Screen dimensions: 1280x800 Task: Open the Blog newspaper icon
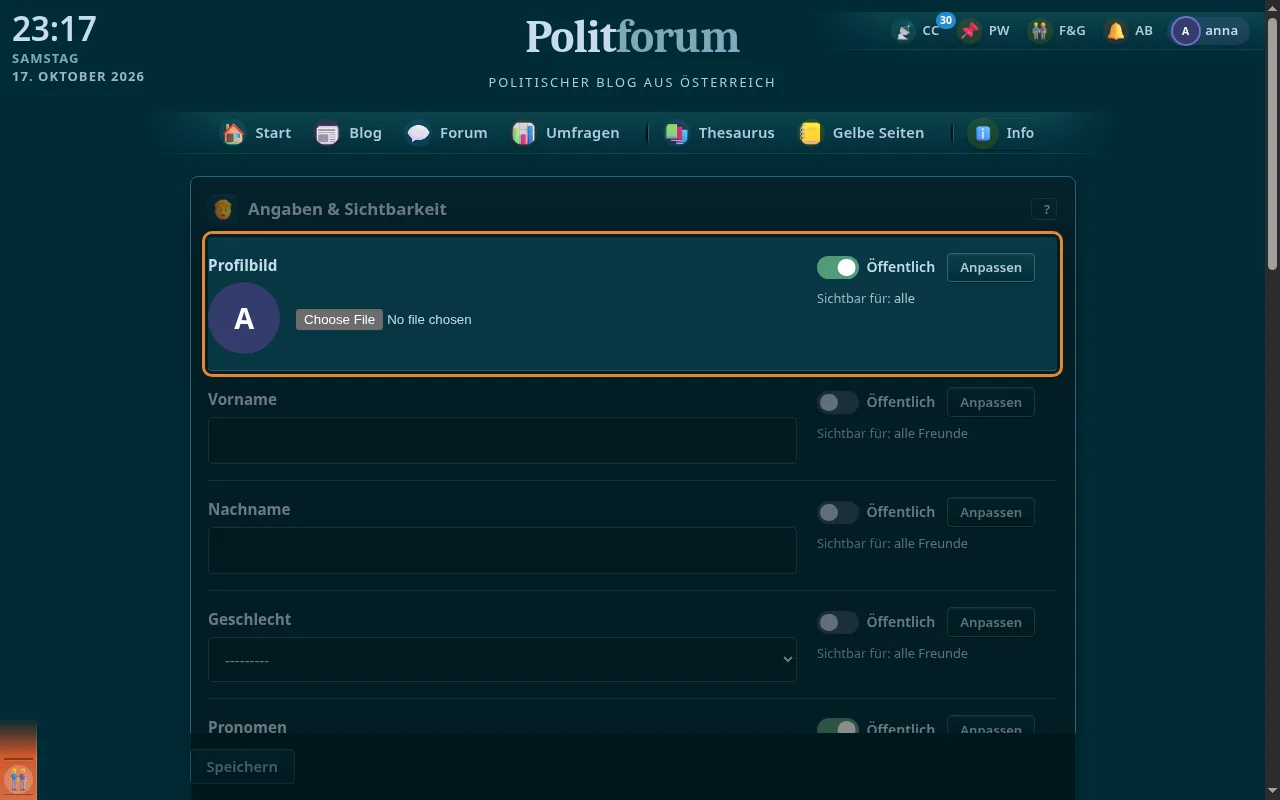(327, 133)
